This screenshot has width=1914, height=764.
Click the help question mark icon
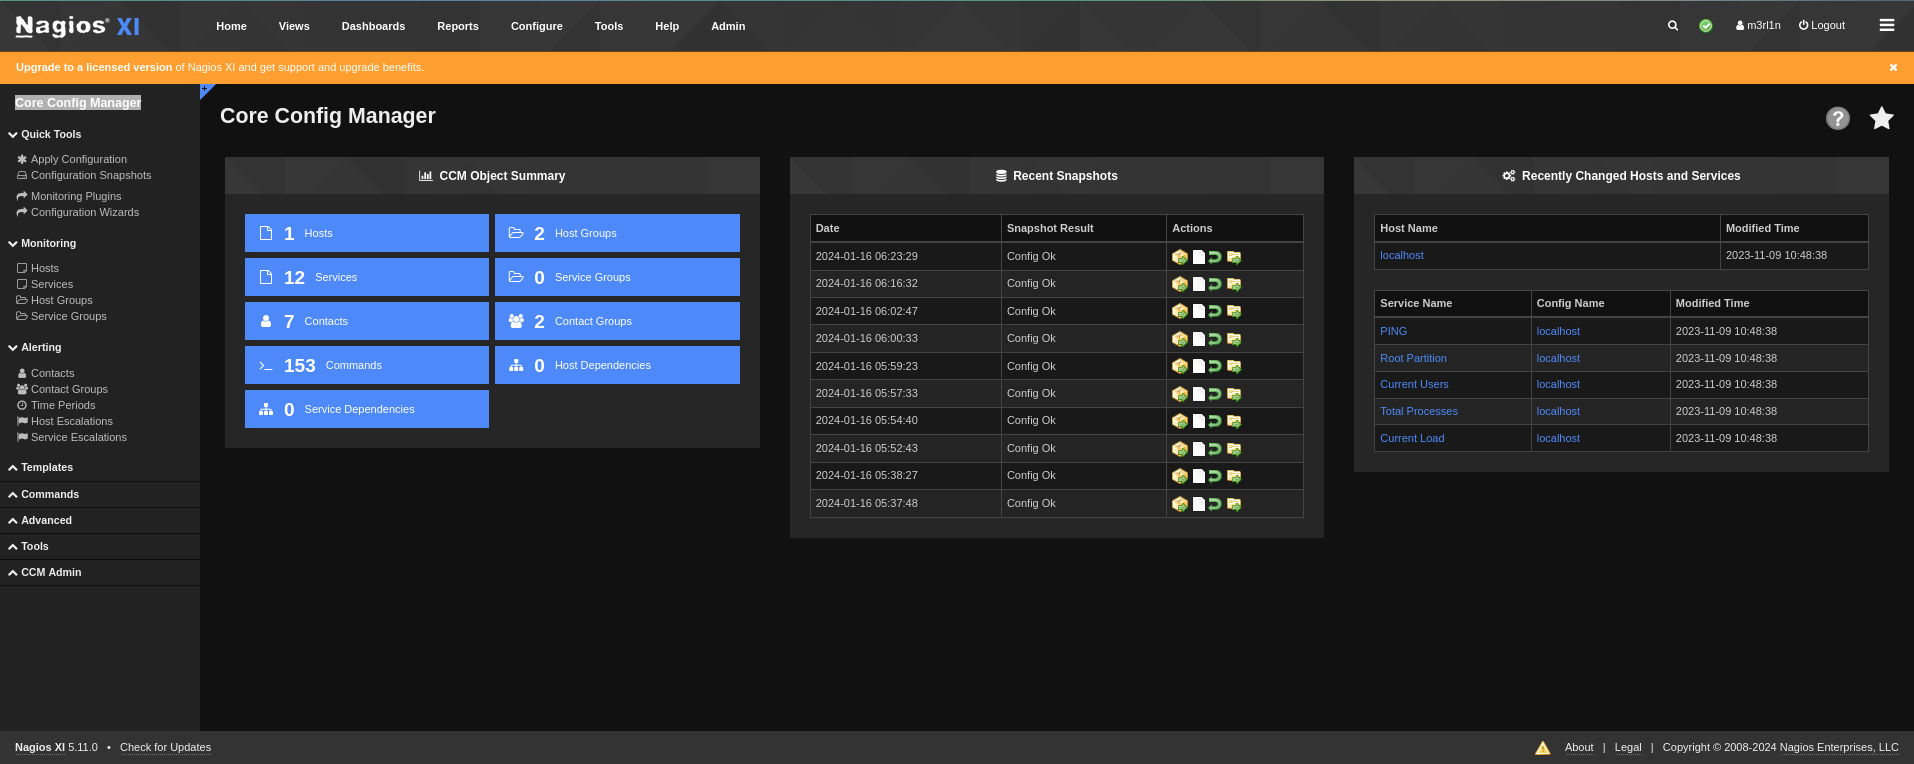1838,118
